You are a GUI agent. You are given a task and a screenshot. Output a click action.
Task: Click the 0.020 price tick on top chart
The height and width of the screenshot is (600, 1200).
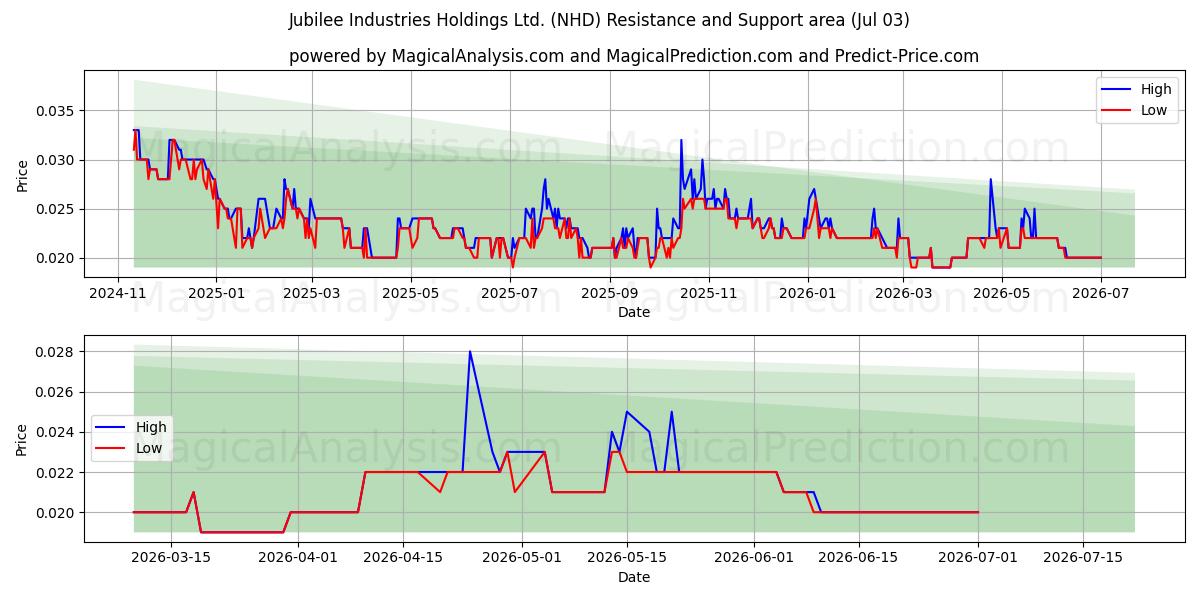tap(55, 258)
